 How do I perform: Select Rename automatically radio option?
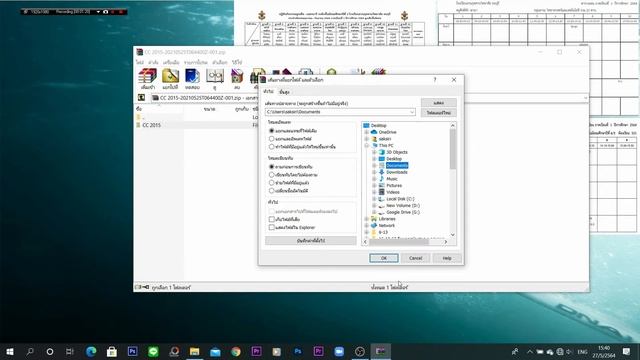[x=271, y=191]
